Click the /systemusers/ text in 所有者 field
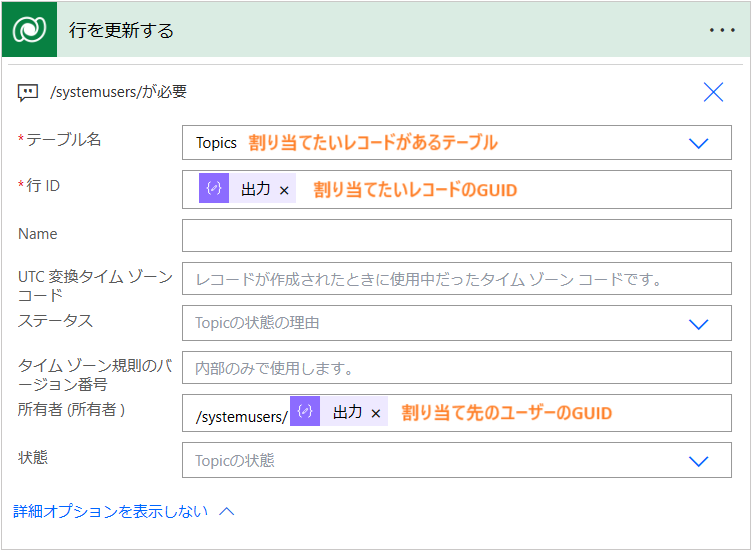The width and height of the screenshot is (752, 551). tap(242, 413)
